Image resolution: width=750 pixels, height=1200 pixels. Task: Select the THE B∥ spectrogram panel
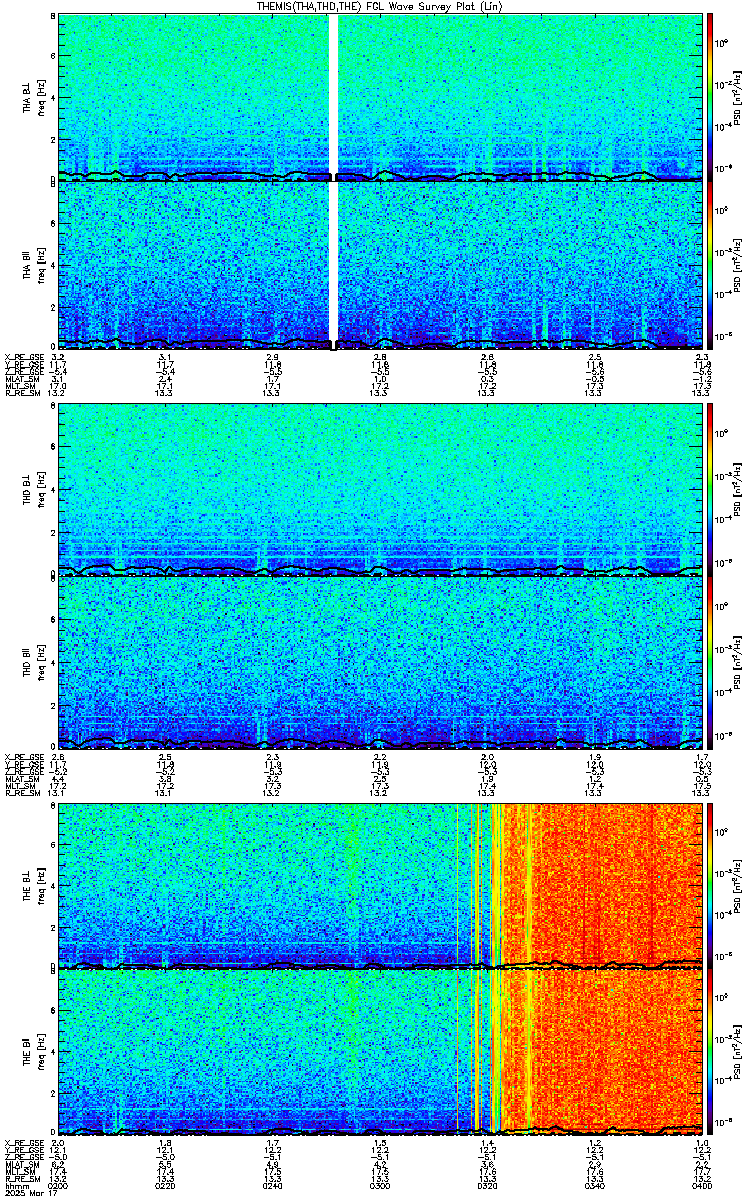379,1052
